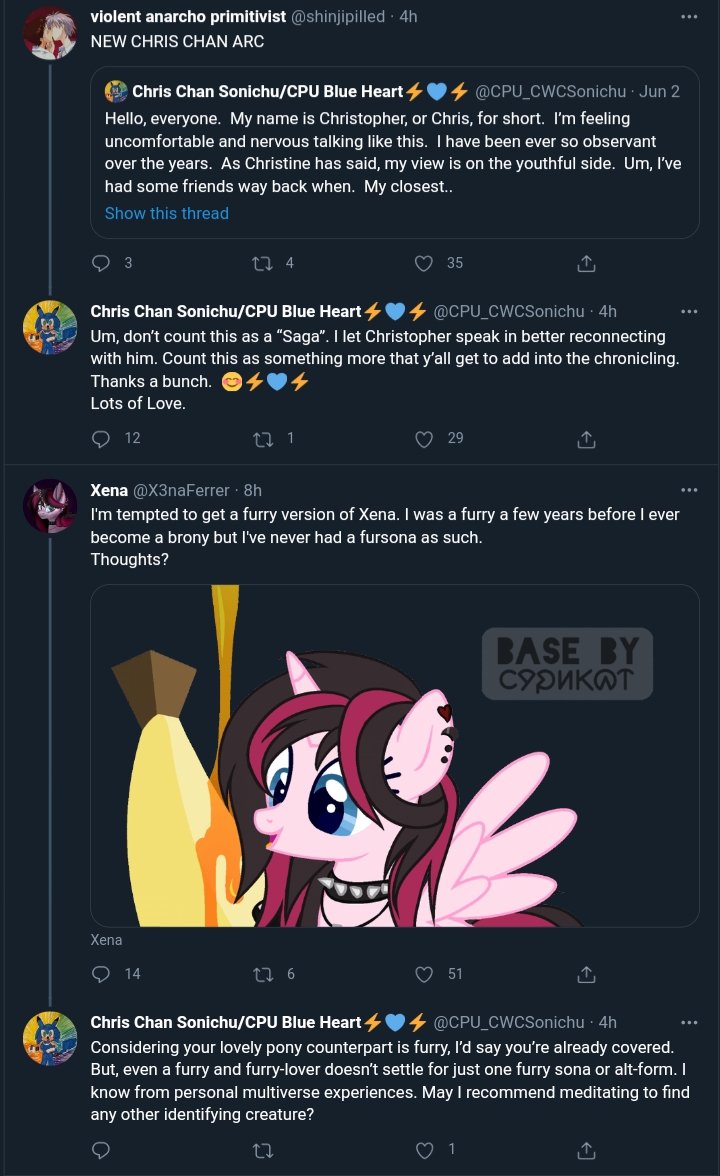Like the NEW CHRIS CHAN ARC tweet
720x1176 pixels.
[x=424, y=263]
